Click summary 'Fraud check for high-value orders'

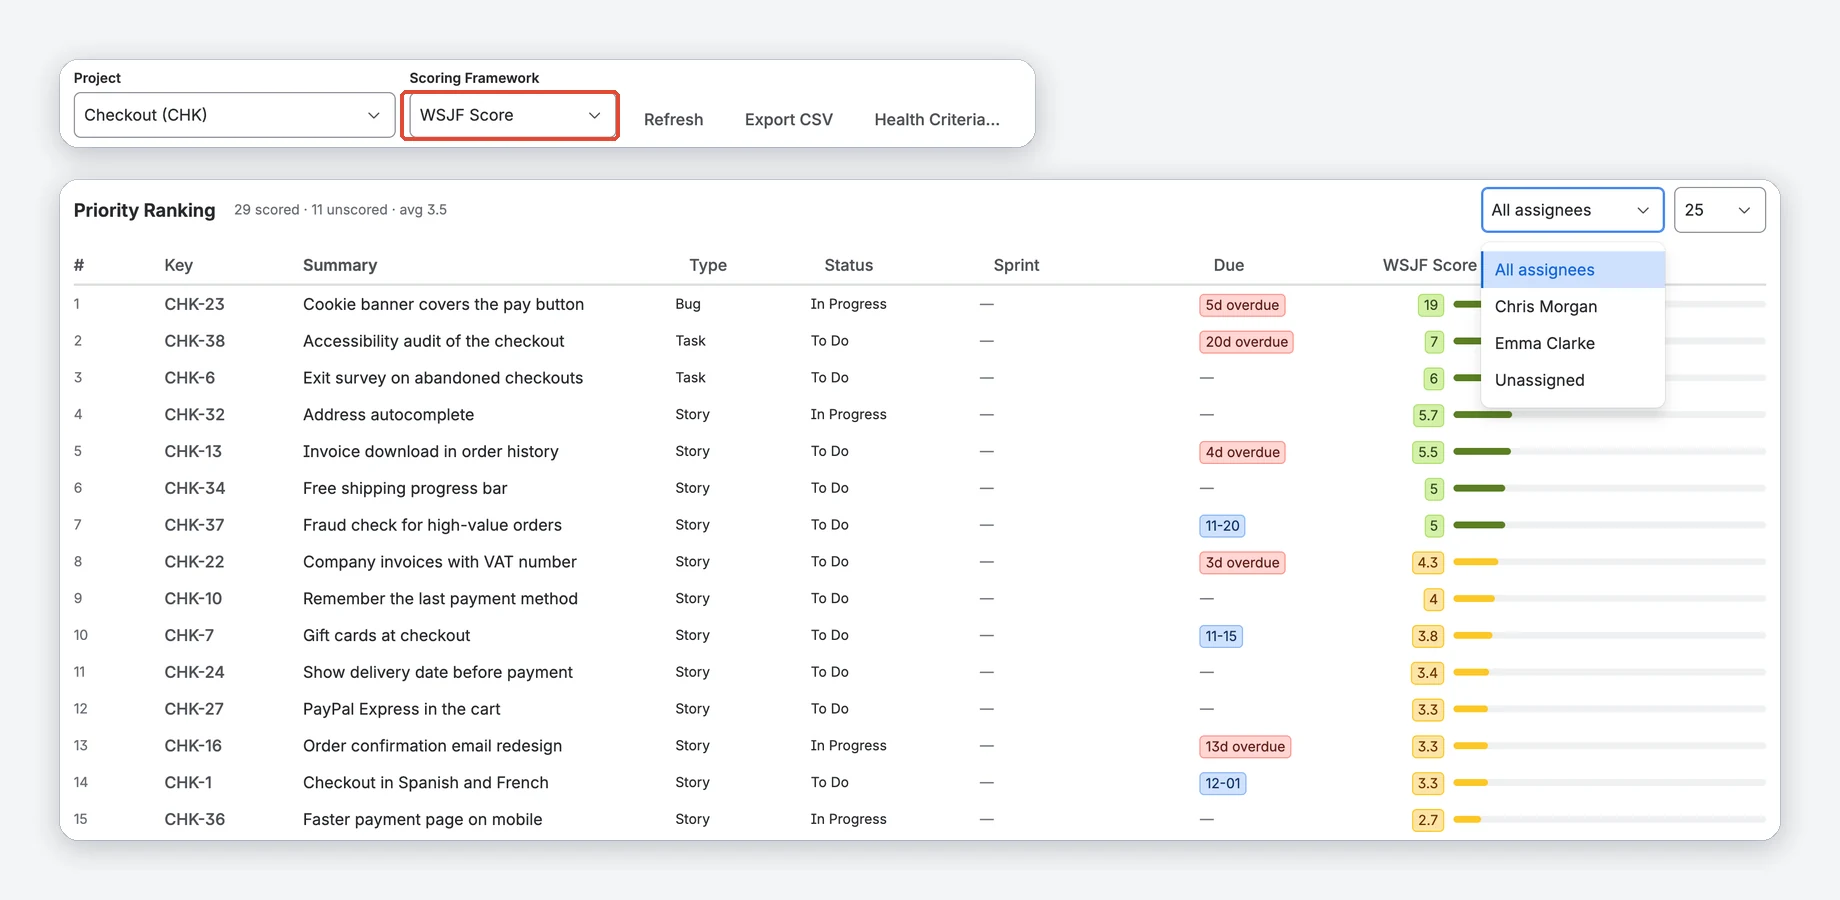click(432, 525)
